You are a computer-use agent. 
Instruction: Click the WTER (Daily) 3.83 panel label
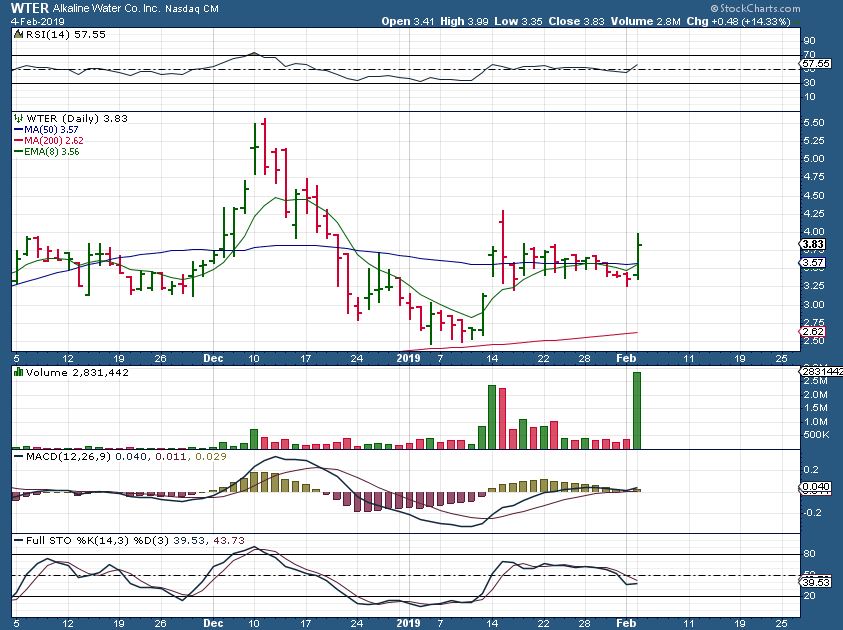(77, 118)
